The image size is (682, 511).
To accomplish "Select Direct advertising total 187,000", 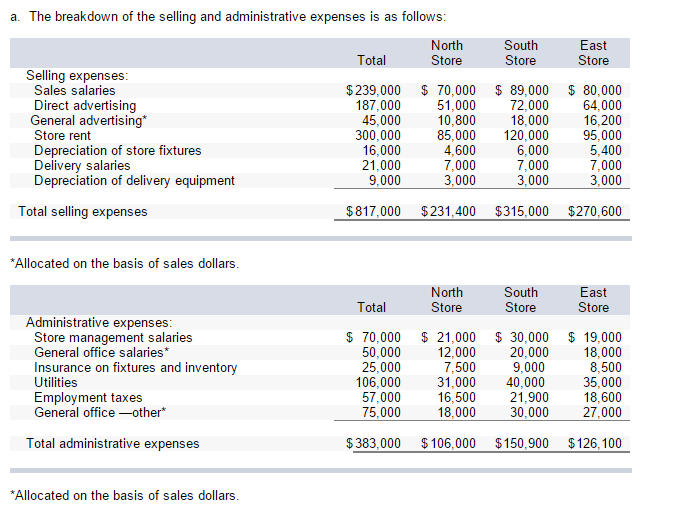I will click(378, 106).
